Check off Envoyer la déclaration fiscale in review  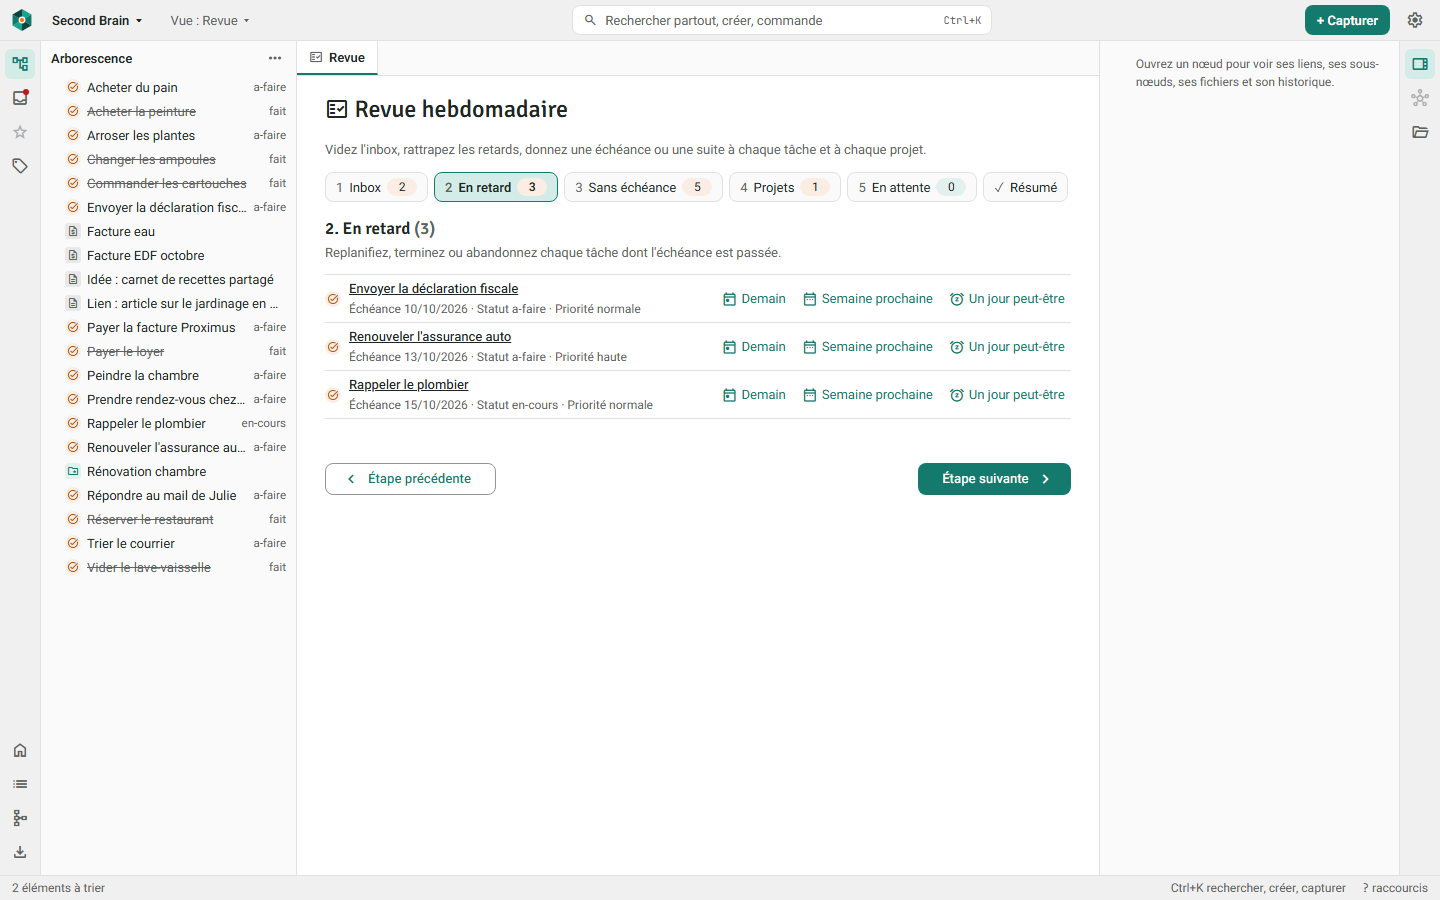point(333,299)
